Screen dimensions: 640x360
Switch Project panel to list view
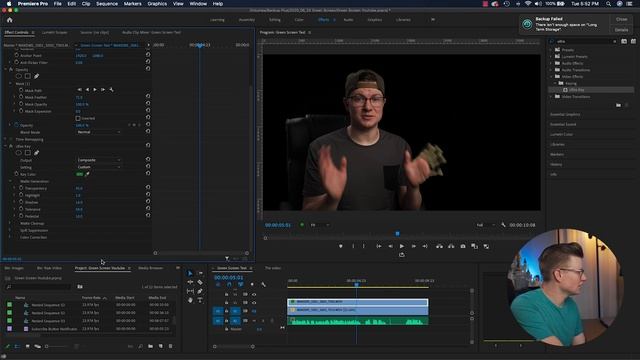[17, 346]
